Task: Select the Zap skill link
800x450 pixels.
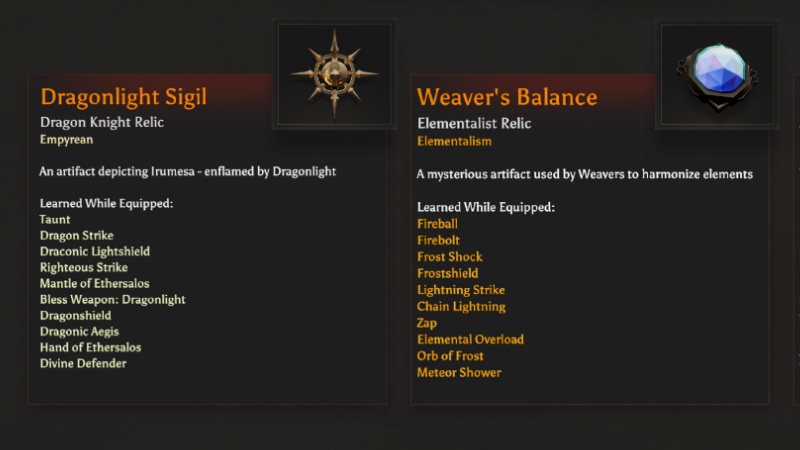Action: coord(427,323)
